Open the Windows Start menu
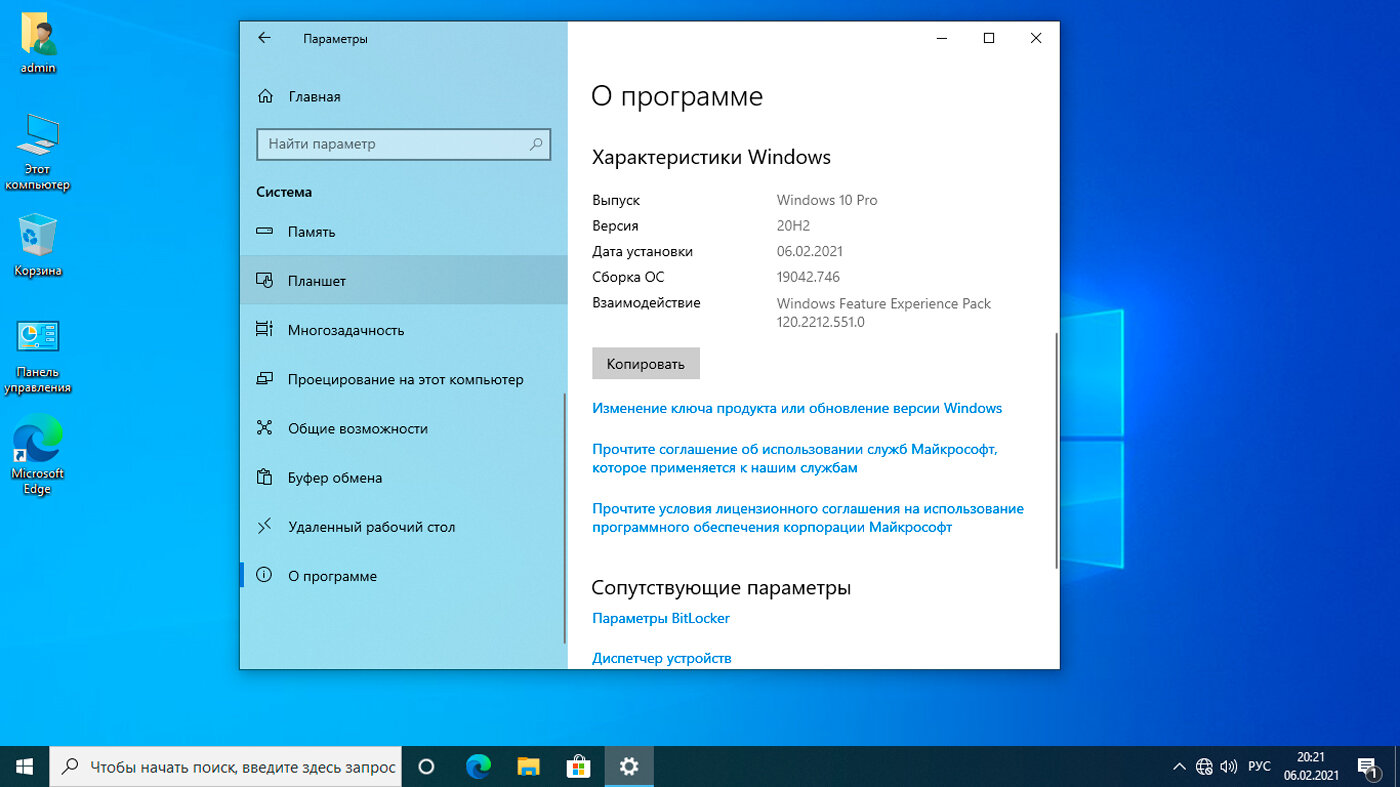1400x787 pixels. 24,767
